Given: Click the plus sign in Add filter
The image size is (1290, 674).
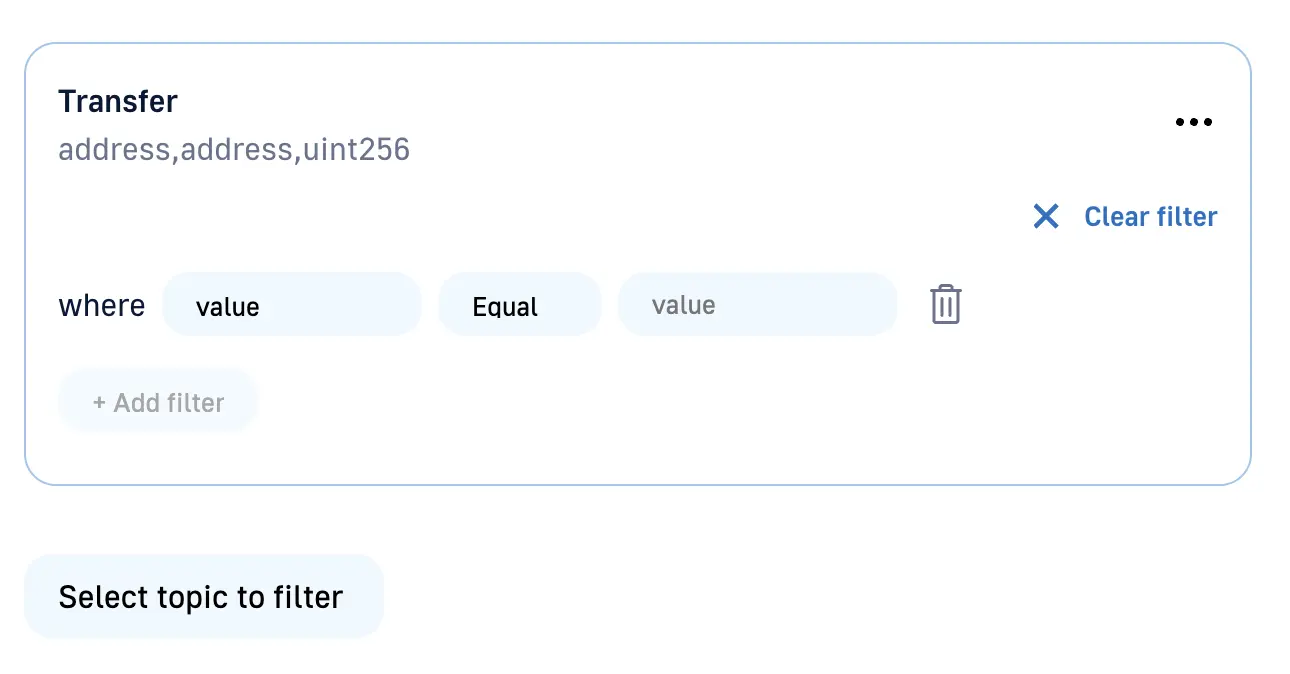Looking at the screenshot, I should pyautogui.click(x=99, y=403).
